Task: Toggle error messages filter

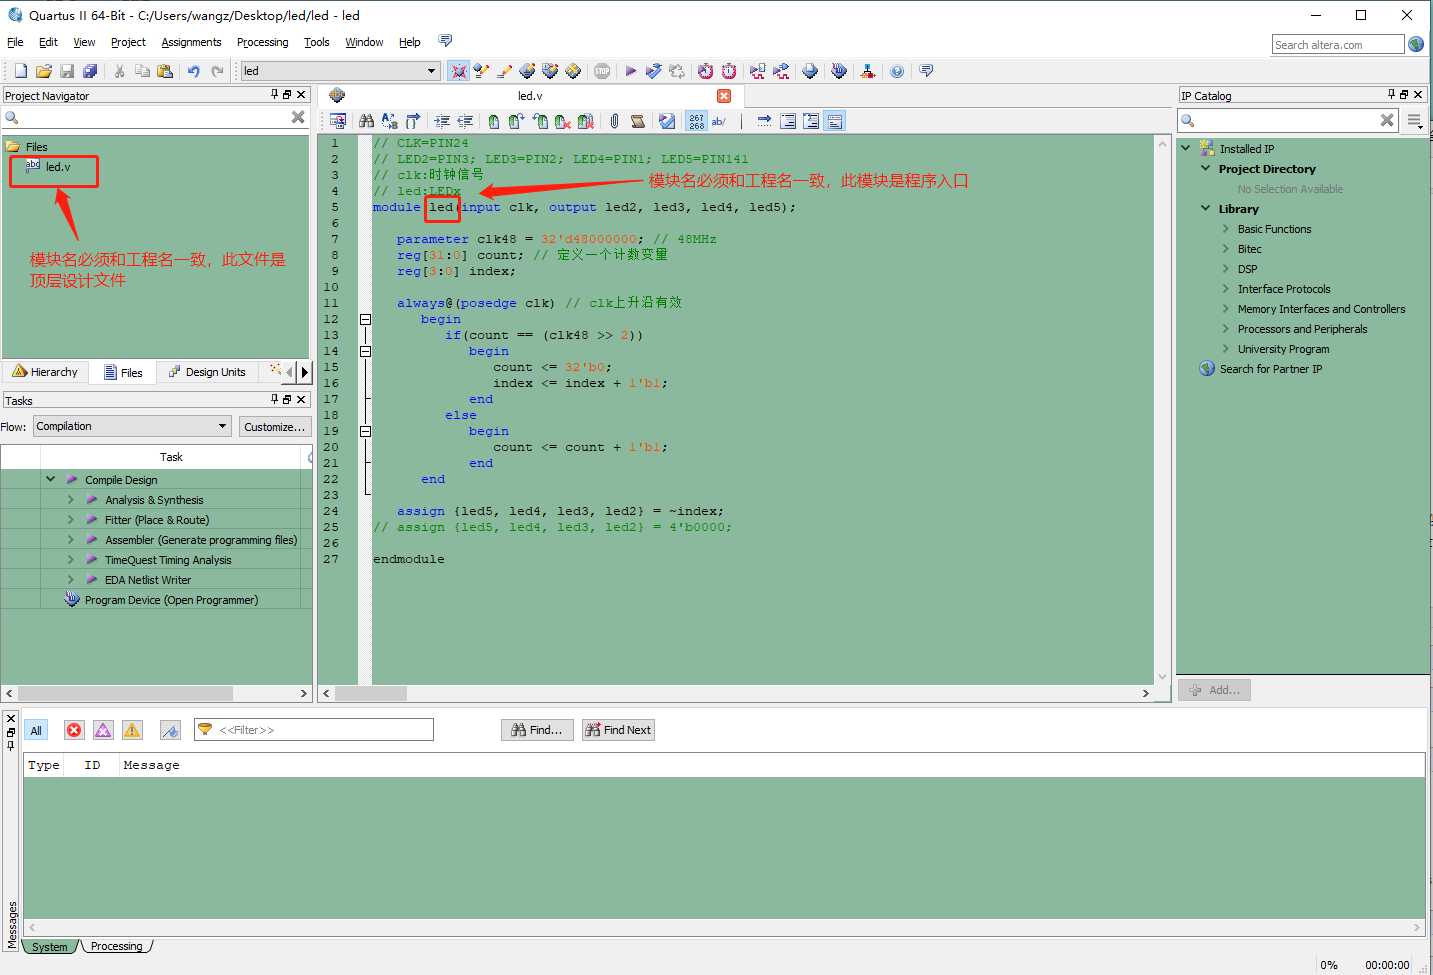Action: pos(74,730)
